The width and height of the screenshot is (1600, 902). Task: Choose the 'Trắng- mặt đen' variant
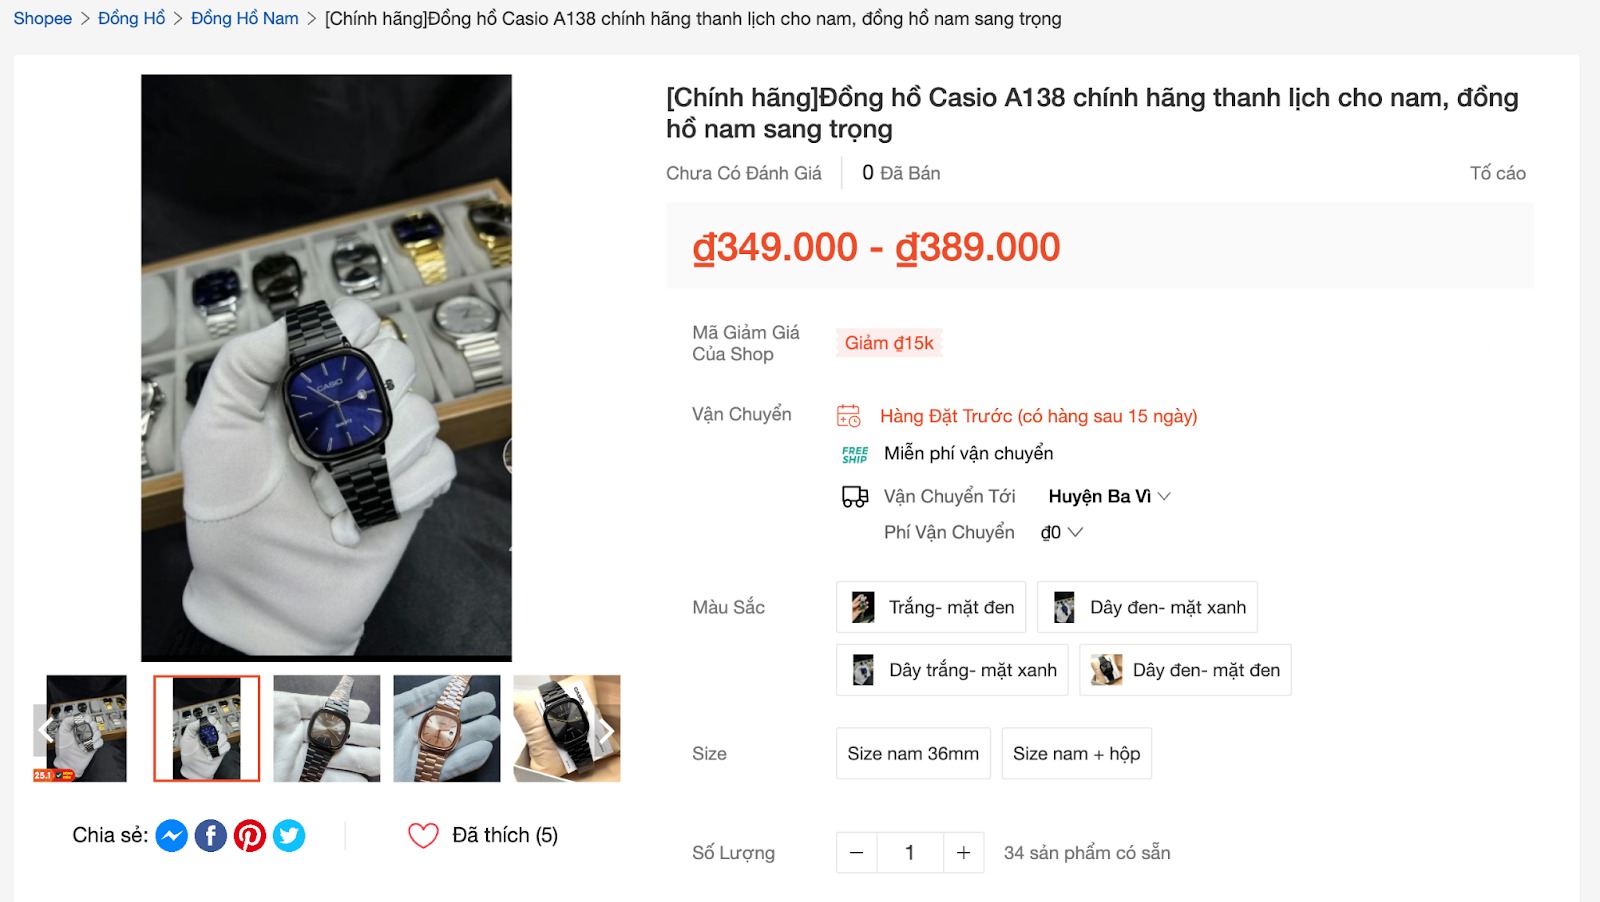[x=930, y=606]
